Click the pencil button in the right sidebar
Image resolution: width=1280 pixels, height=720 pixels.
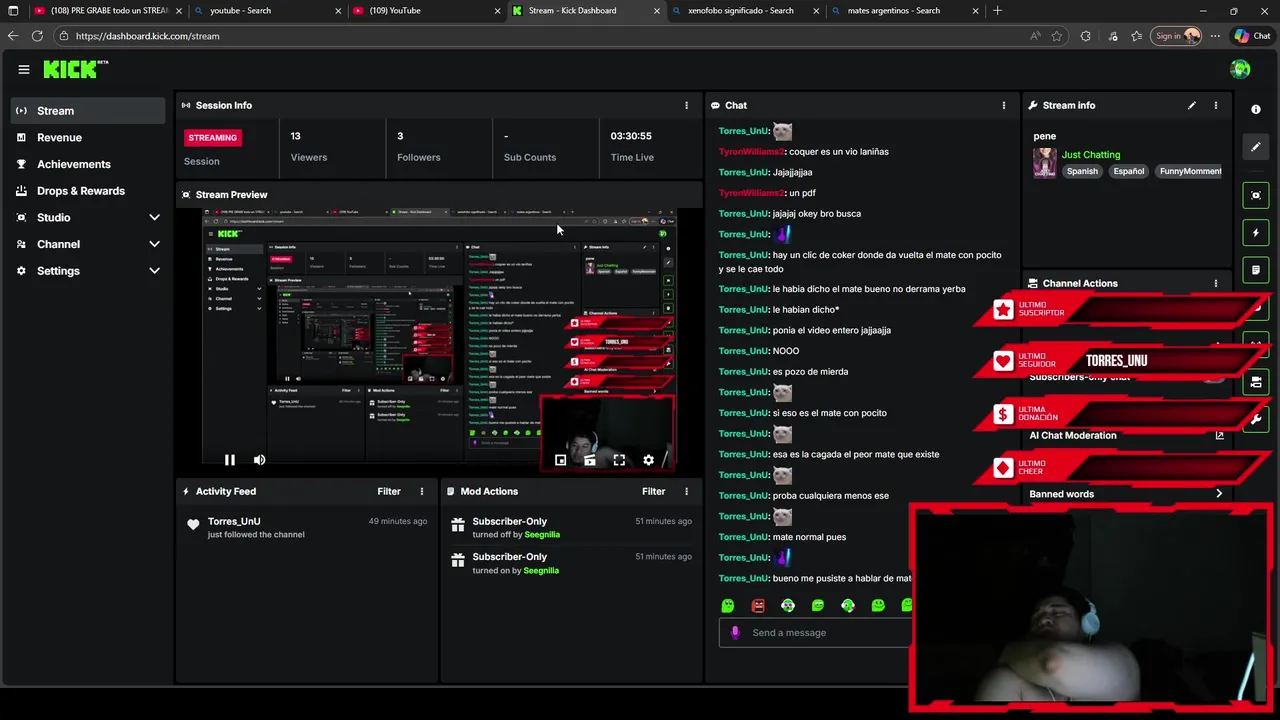coord(1256,147)
